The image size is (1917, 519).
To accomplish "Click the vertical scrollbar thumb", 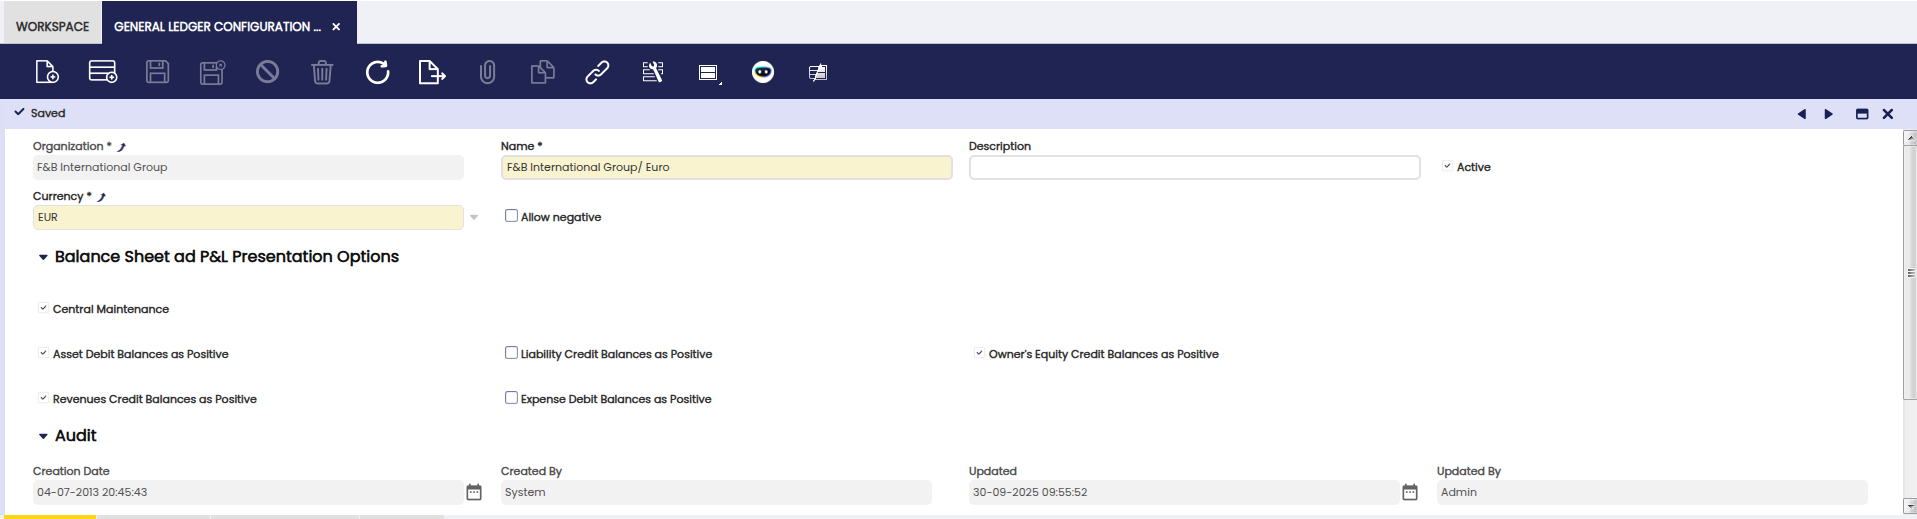I will (x=1910, y=272).
